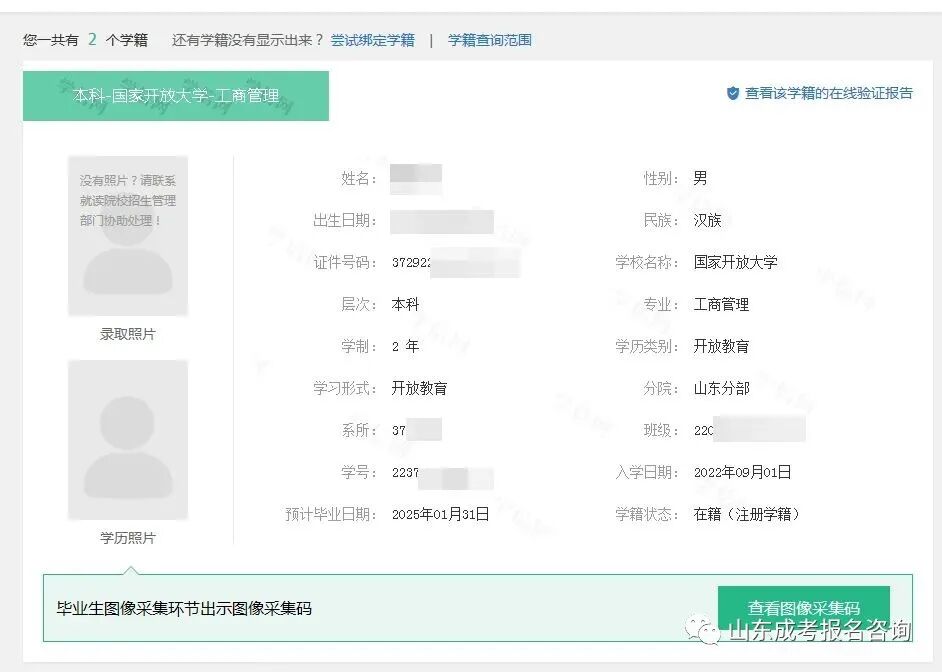Viewport: 942px width, 672px height.
Task: Select the 本科-国家开放大学-工商管理 tab
Action: 176,97
